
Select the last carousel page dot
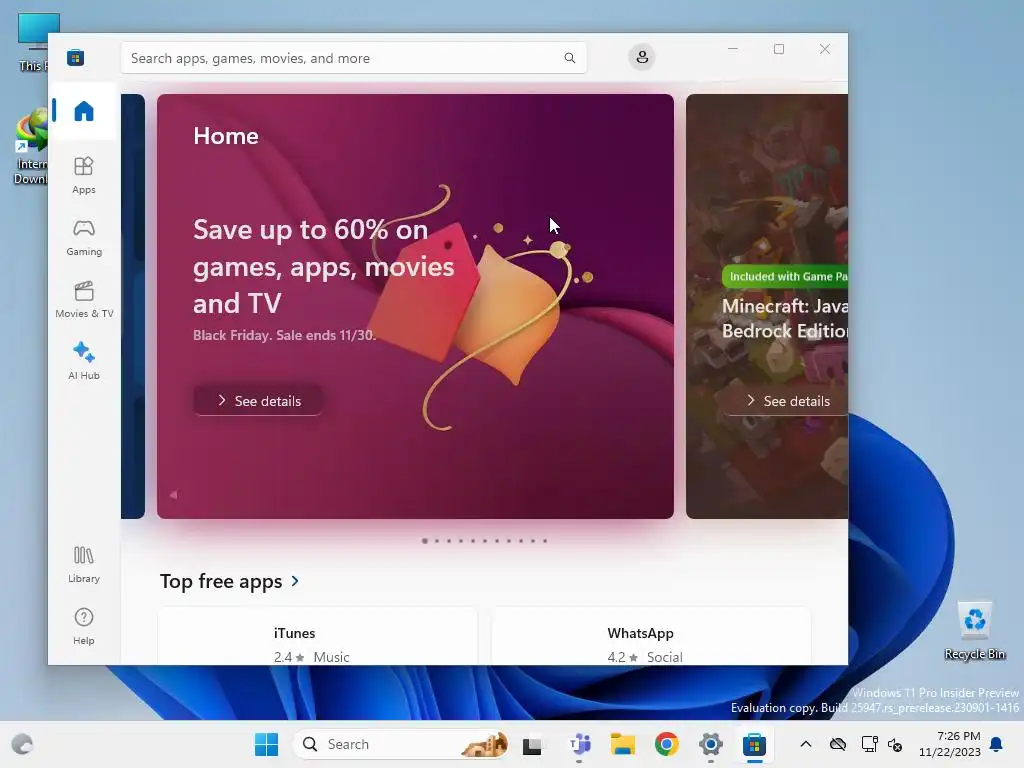(x=545, y=541)
